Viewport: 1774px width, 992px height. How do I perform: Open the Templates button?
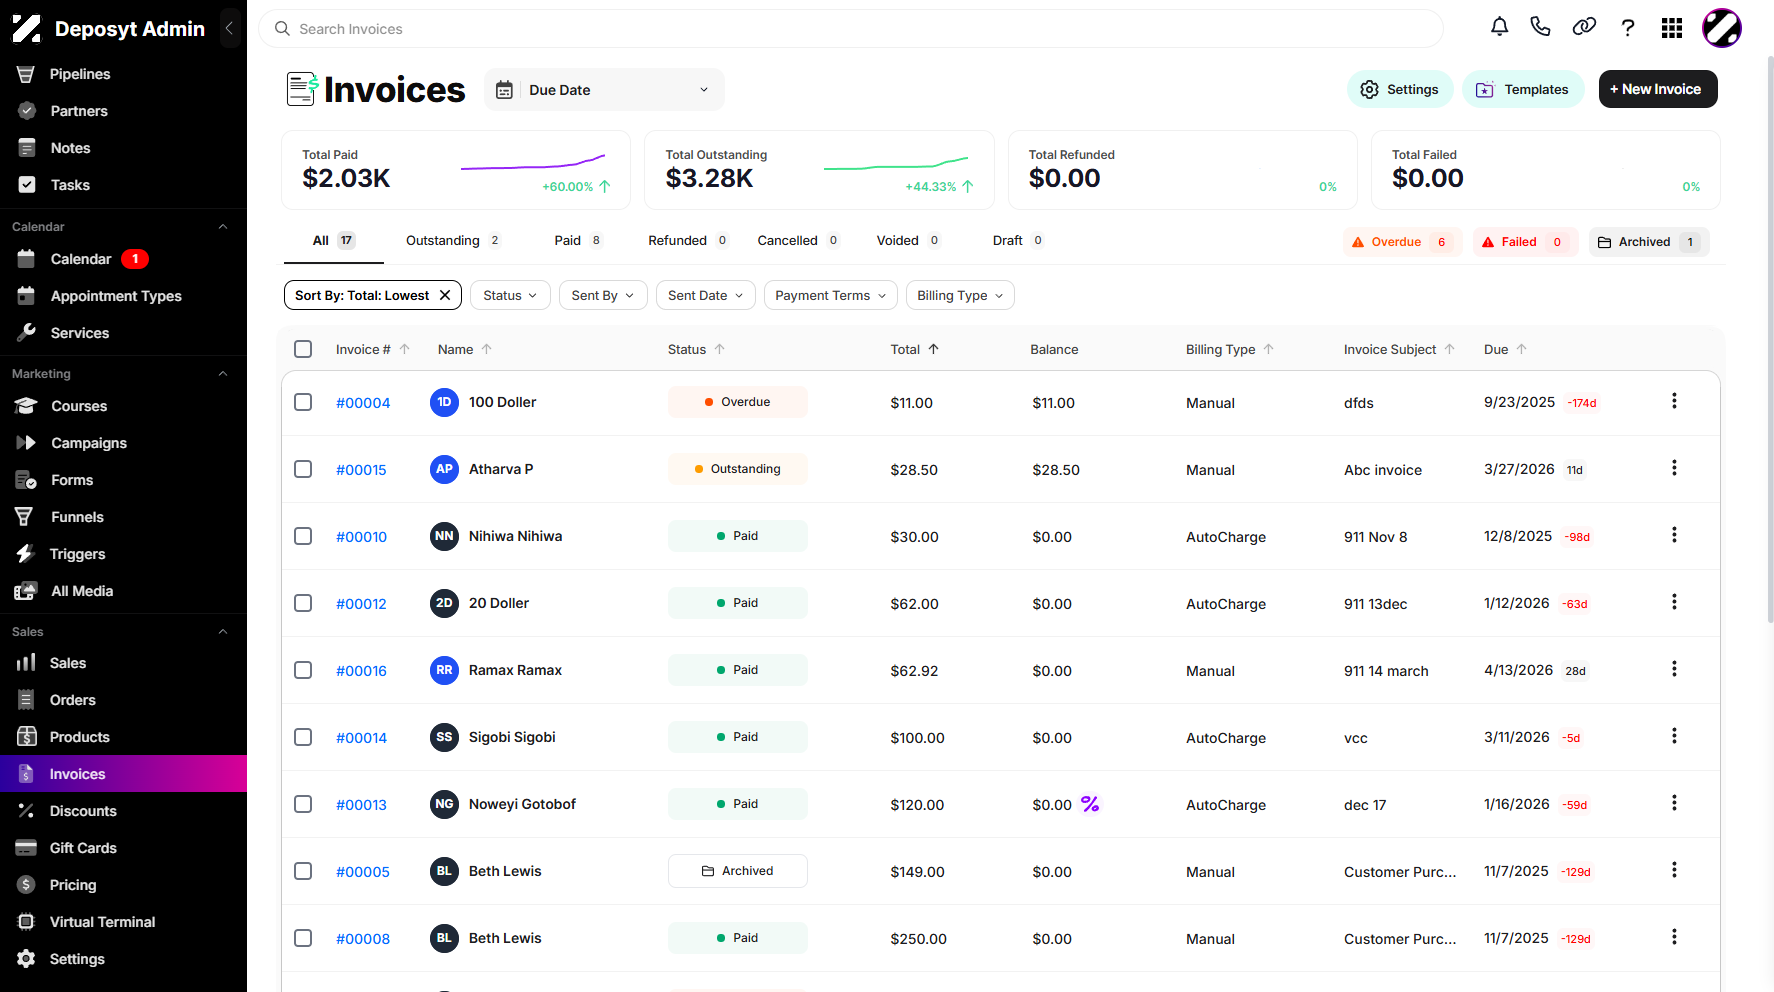[1523, 89]
